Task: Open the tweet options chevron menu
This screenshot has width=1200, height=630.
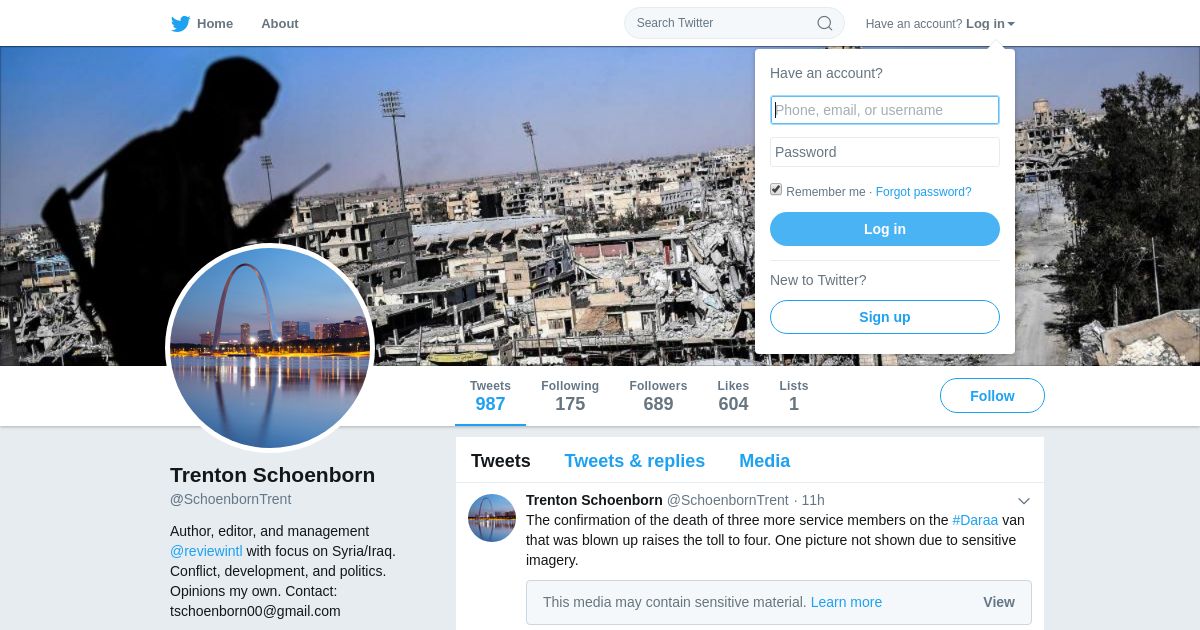Action: coord(1024,501)
